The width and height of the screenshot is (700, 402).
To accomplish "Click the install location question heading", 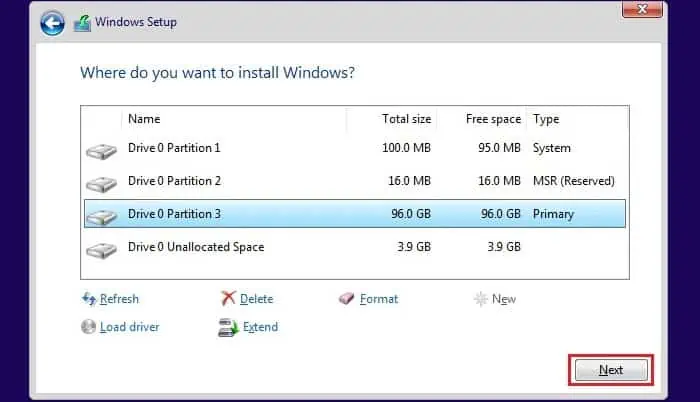I will click(x=217, y=73).
